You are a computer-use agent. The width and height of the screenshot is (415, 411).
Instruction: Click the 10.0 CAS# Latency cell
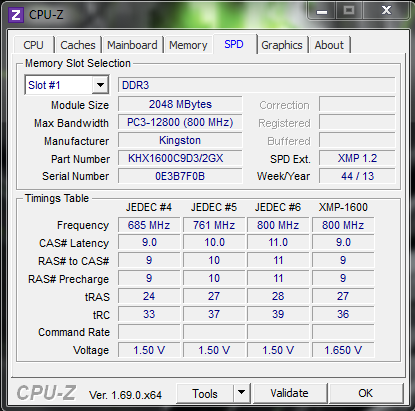[214, 242]
